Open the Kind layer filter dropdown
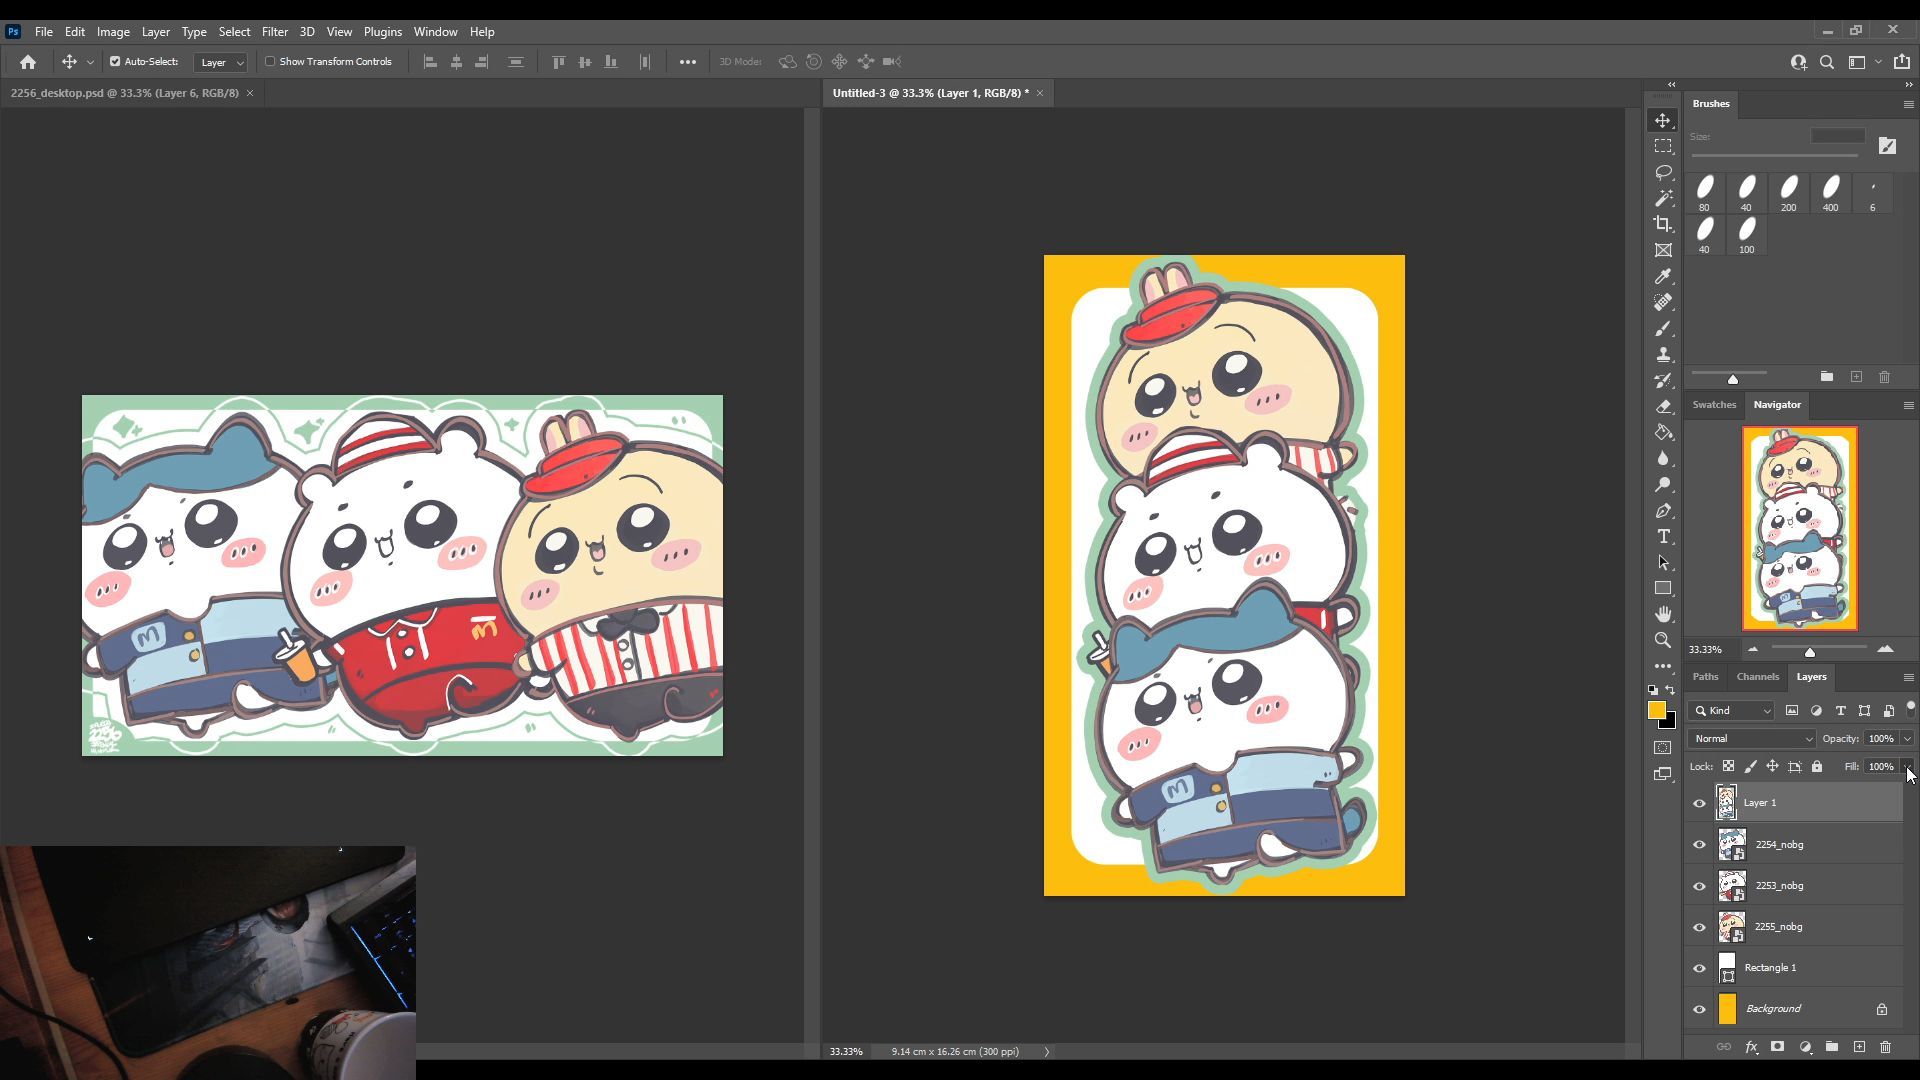Screen dimensions: 1920x1080 point(1733,711)
